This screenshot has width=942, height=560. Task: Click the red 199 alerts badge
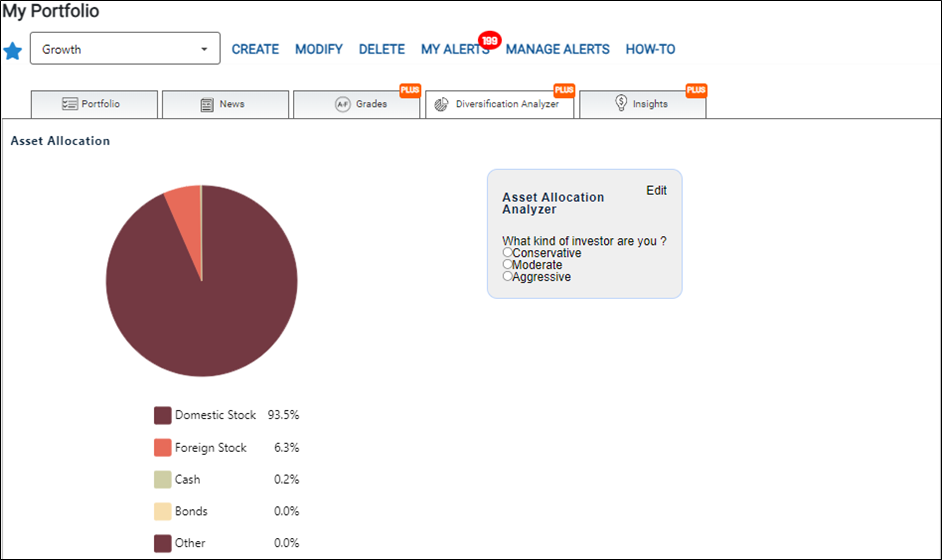[x=490, y=40]
